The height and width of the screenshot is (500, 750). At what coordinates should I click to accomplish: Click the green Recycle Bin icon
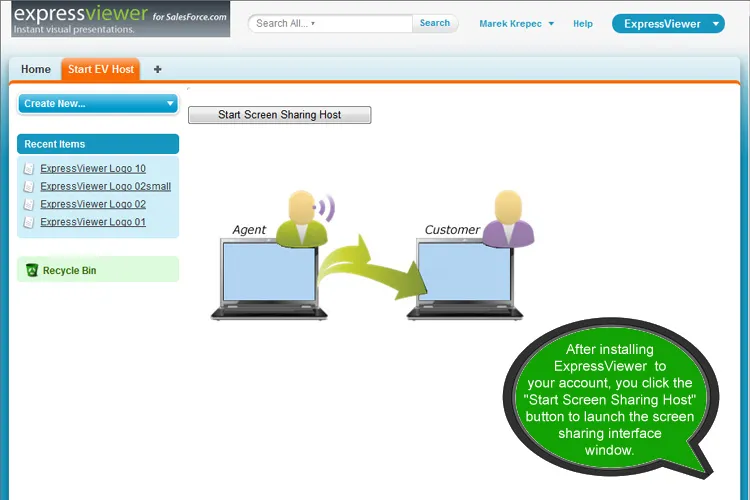point(32,270)
